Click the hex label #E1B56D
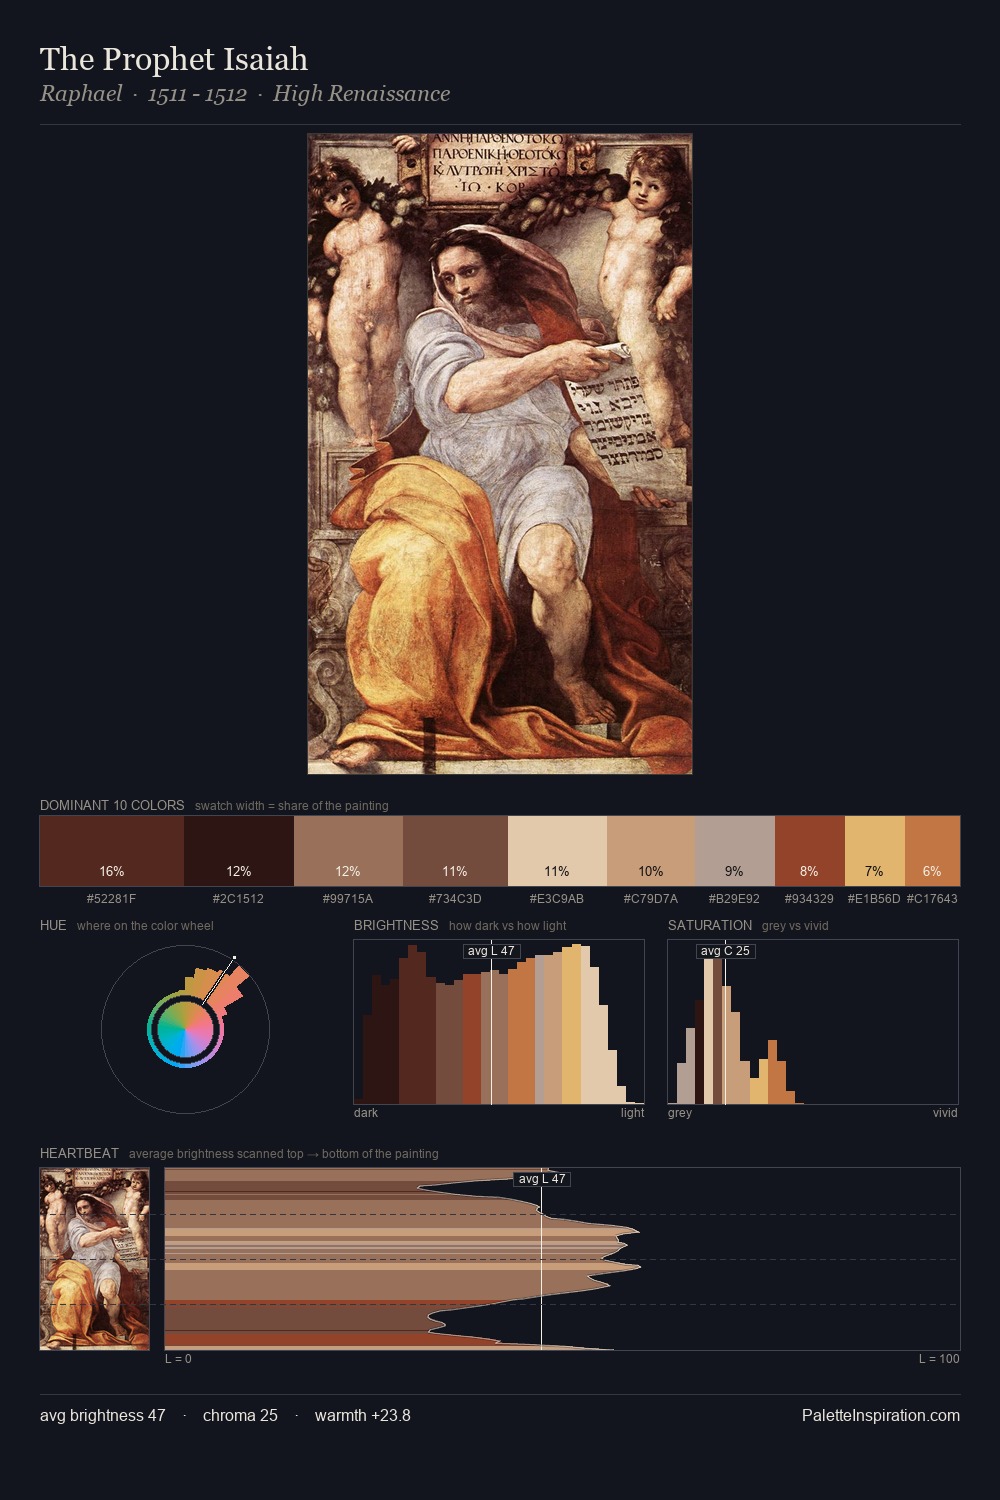The image size is (1000, 1500). pos(874,899)
